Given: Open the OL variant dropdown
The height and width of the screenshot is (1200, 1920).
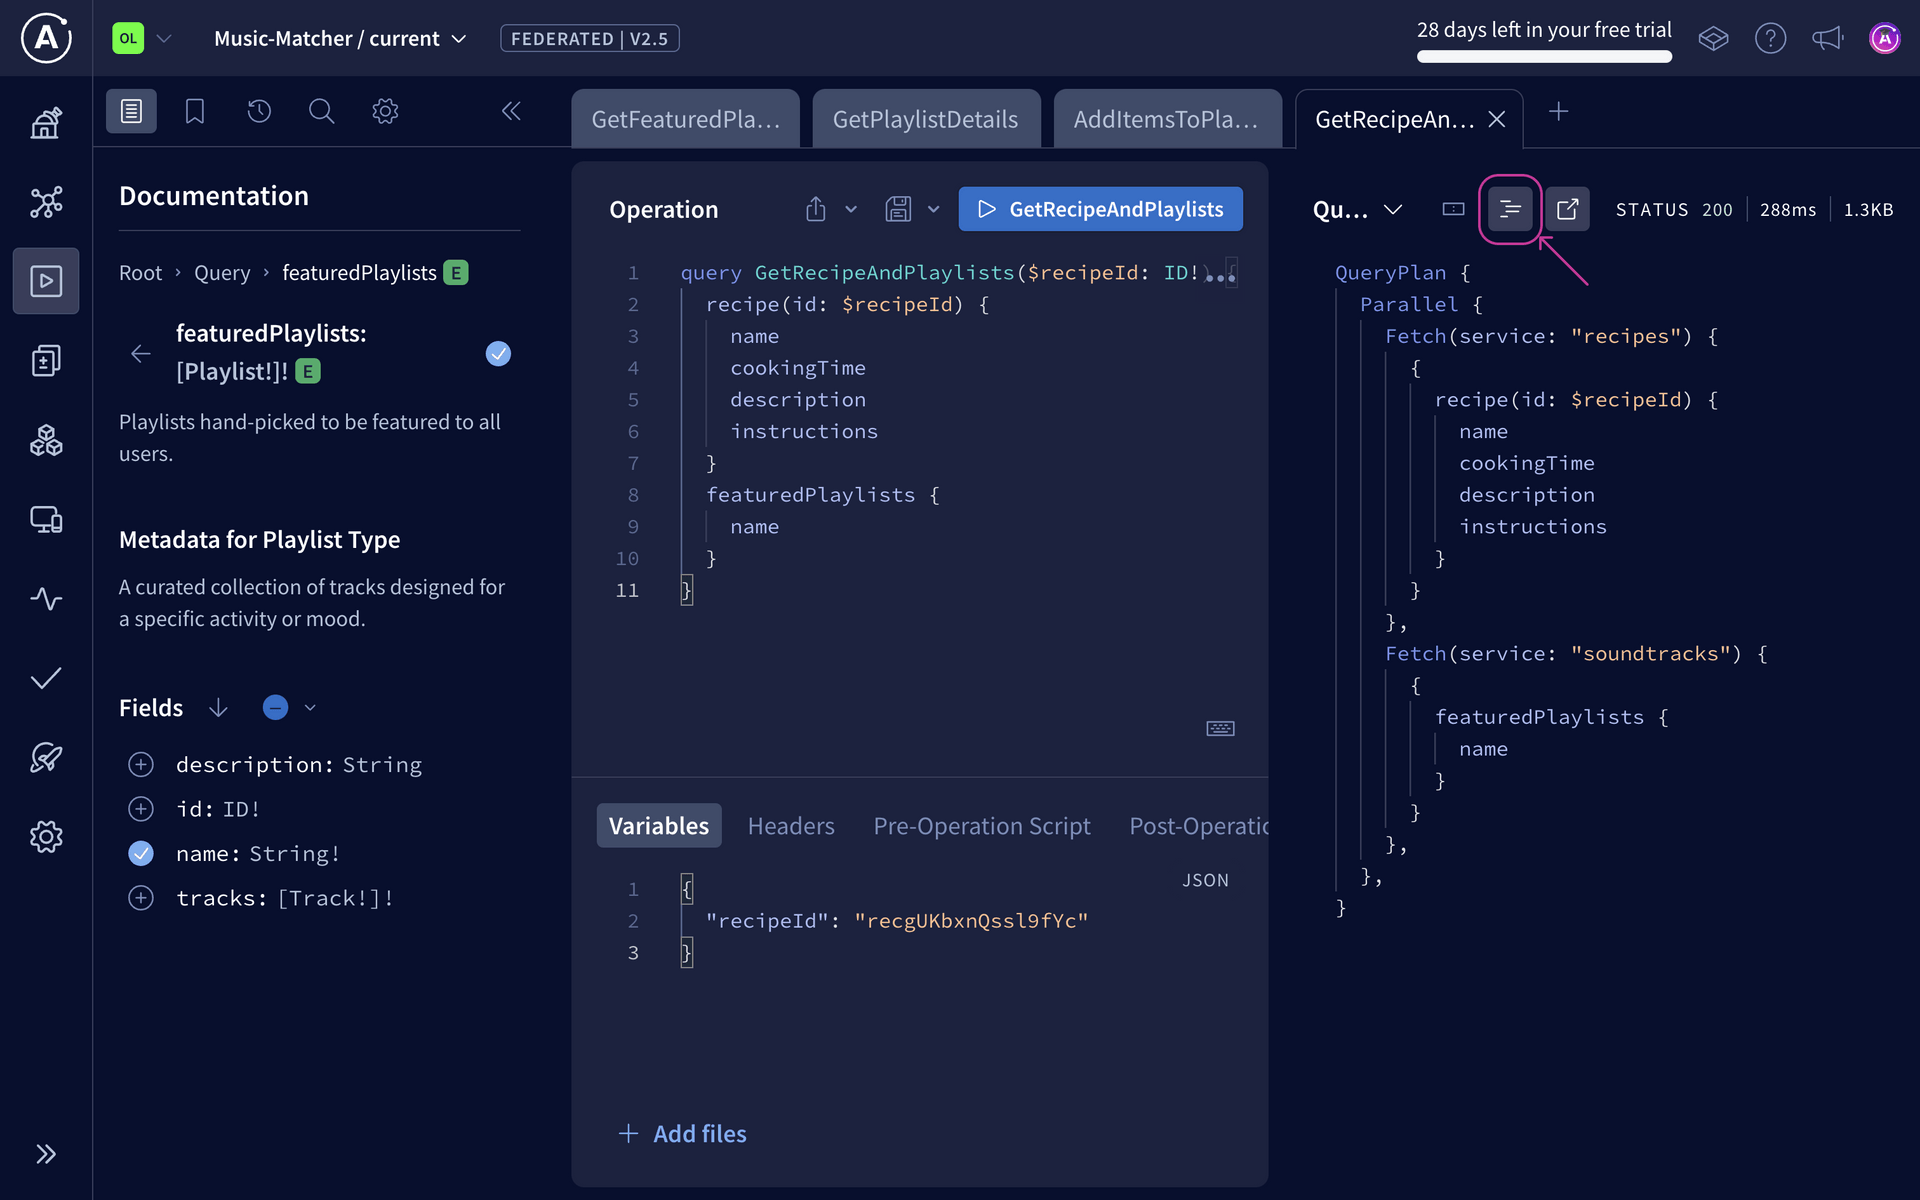Looking at the screenshot, I should point(164,38).
